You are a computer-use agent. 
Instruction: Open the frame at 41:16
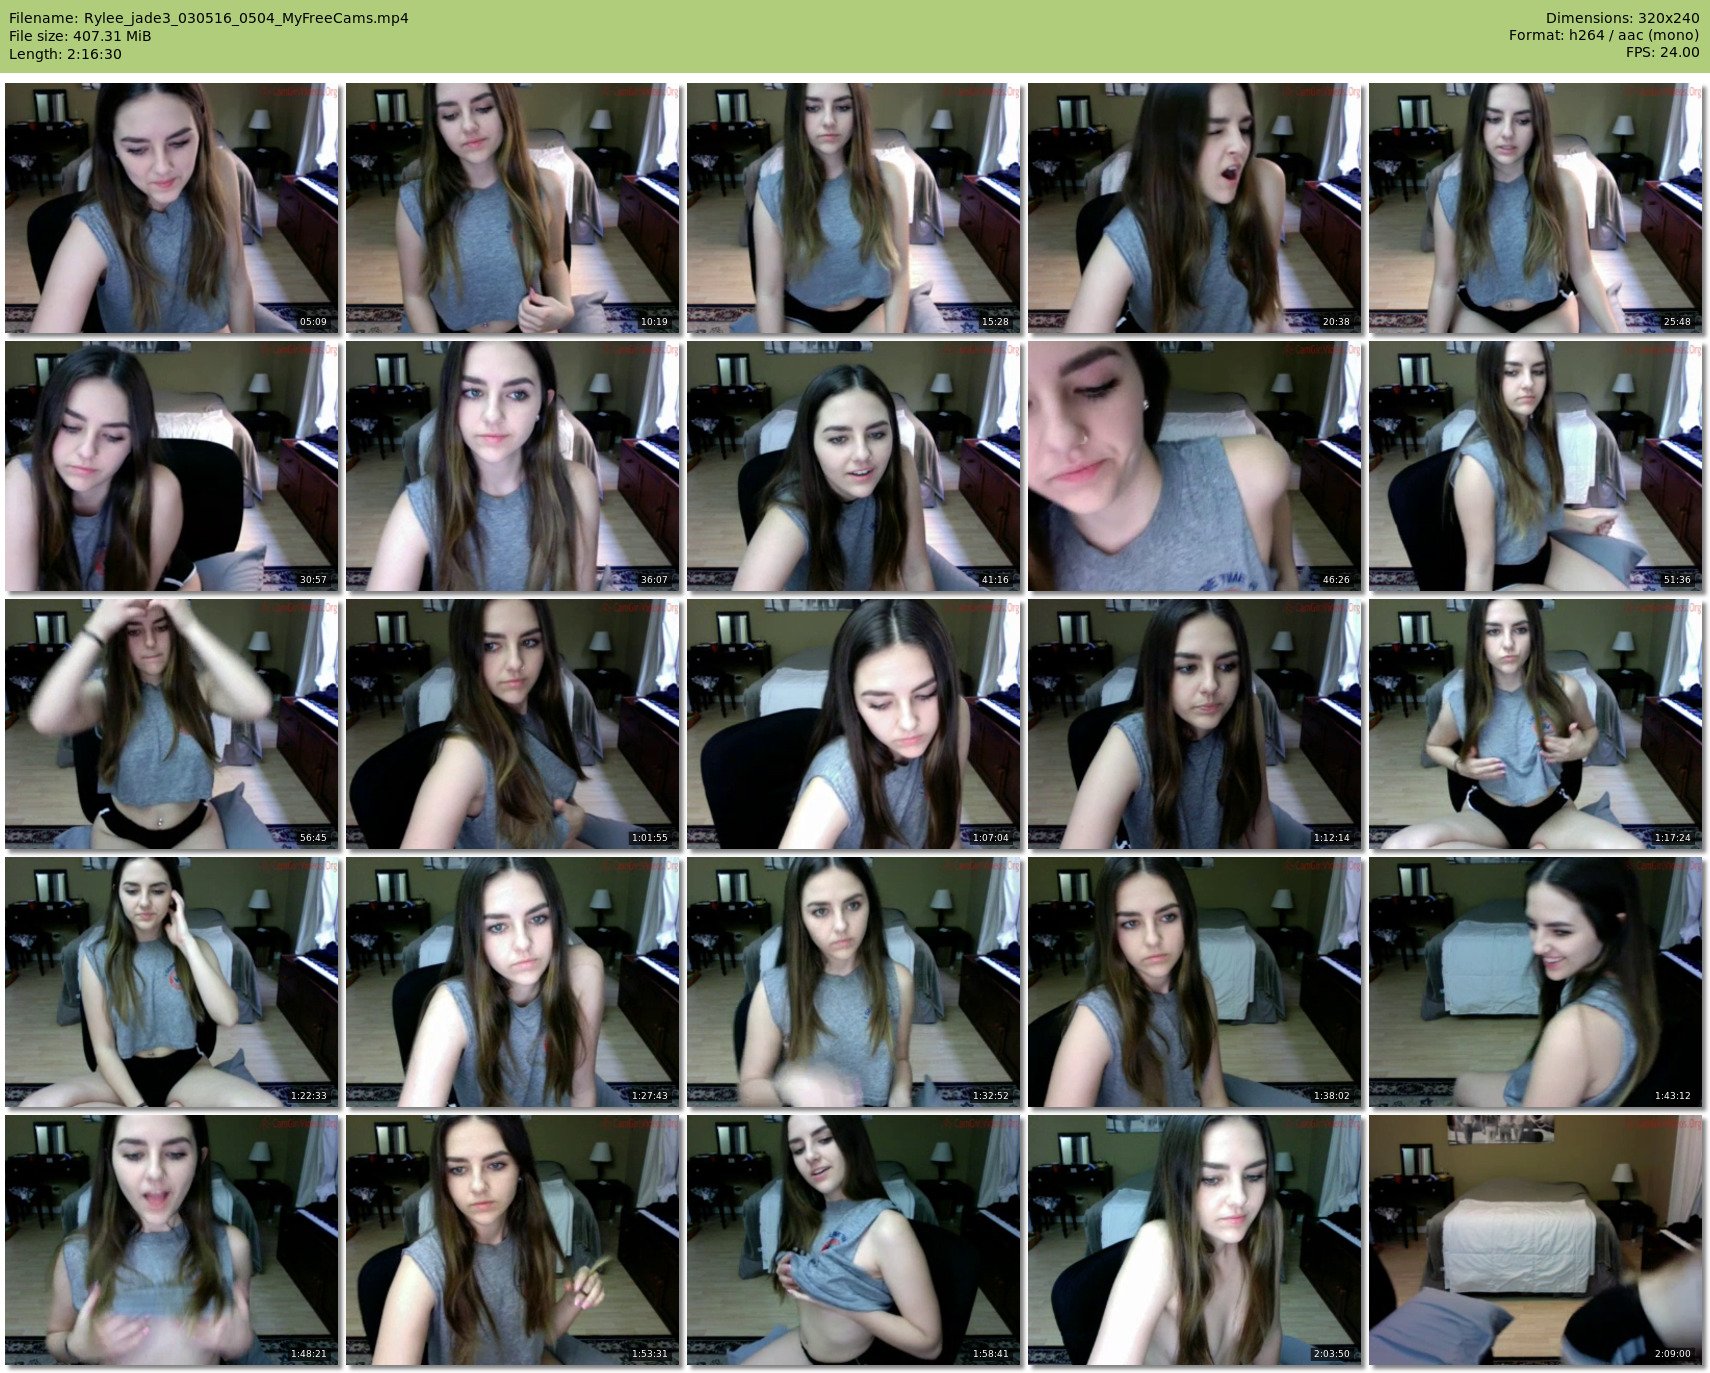[x=854, y=466]
